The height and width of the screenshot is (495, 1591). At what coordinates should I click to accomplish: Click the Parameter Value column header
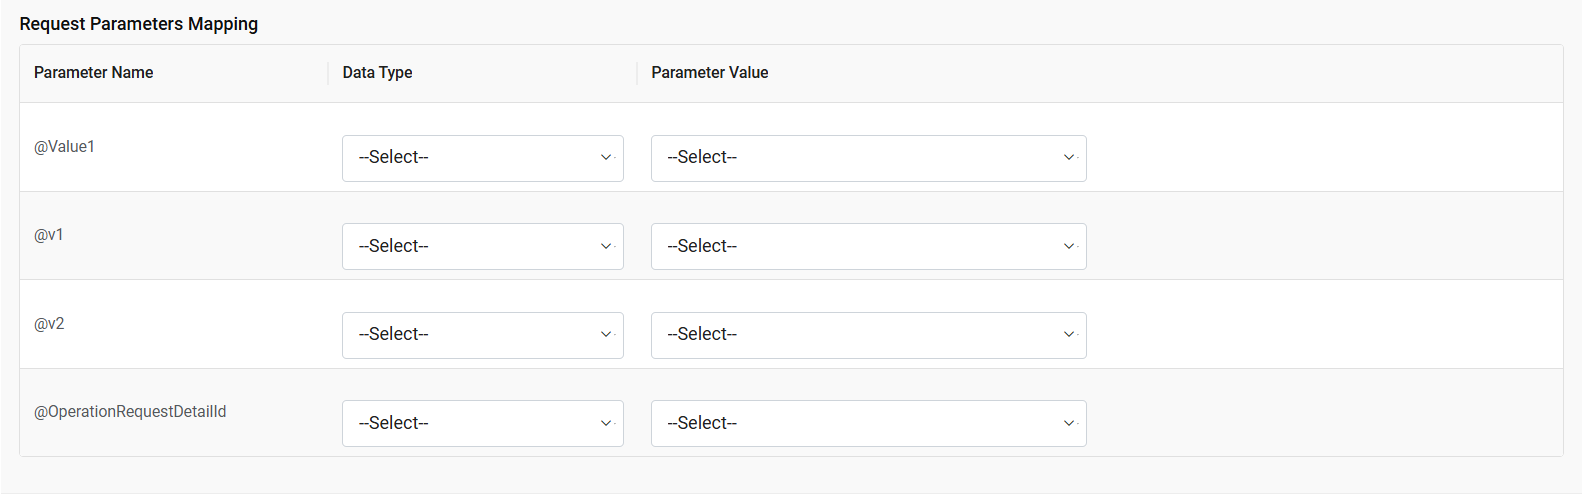point(709,73)
